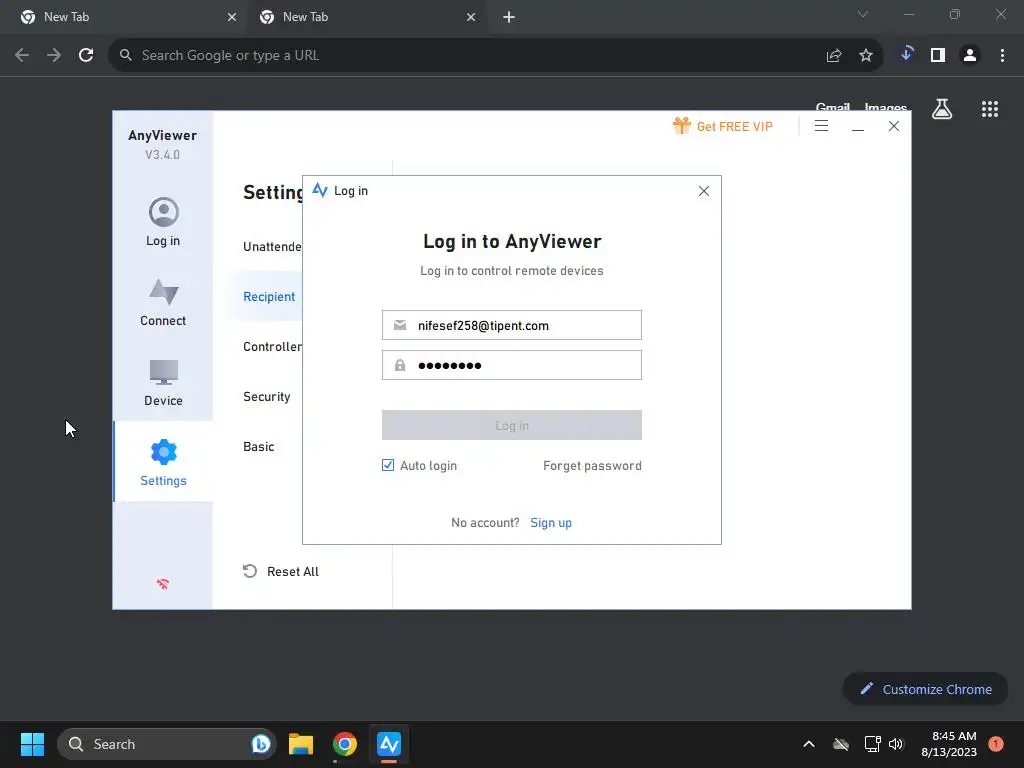The image size is (1024, 768).
Task: Select the Settings gear in sidebar
Action: [163, 452]
